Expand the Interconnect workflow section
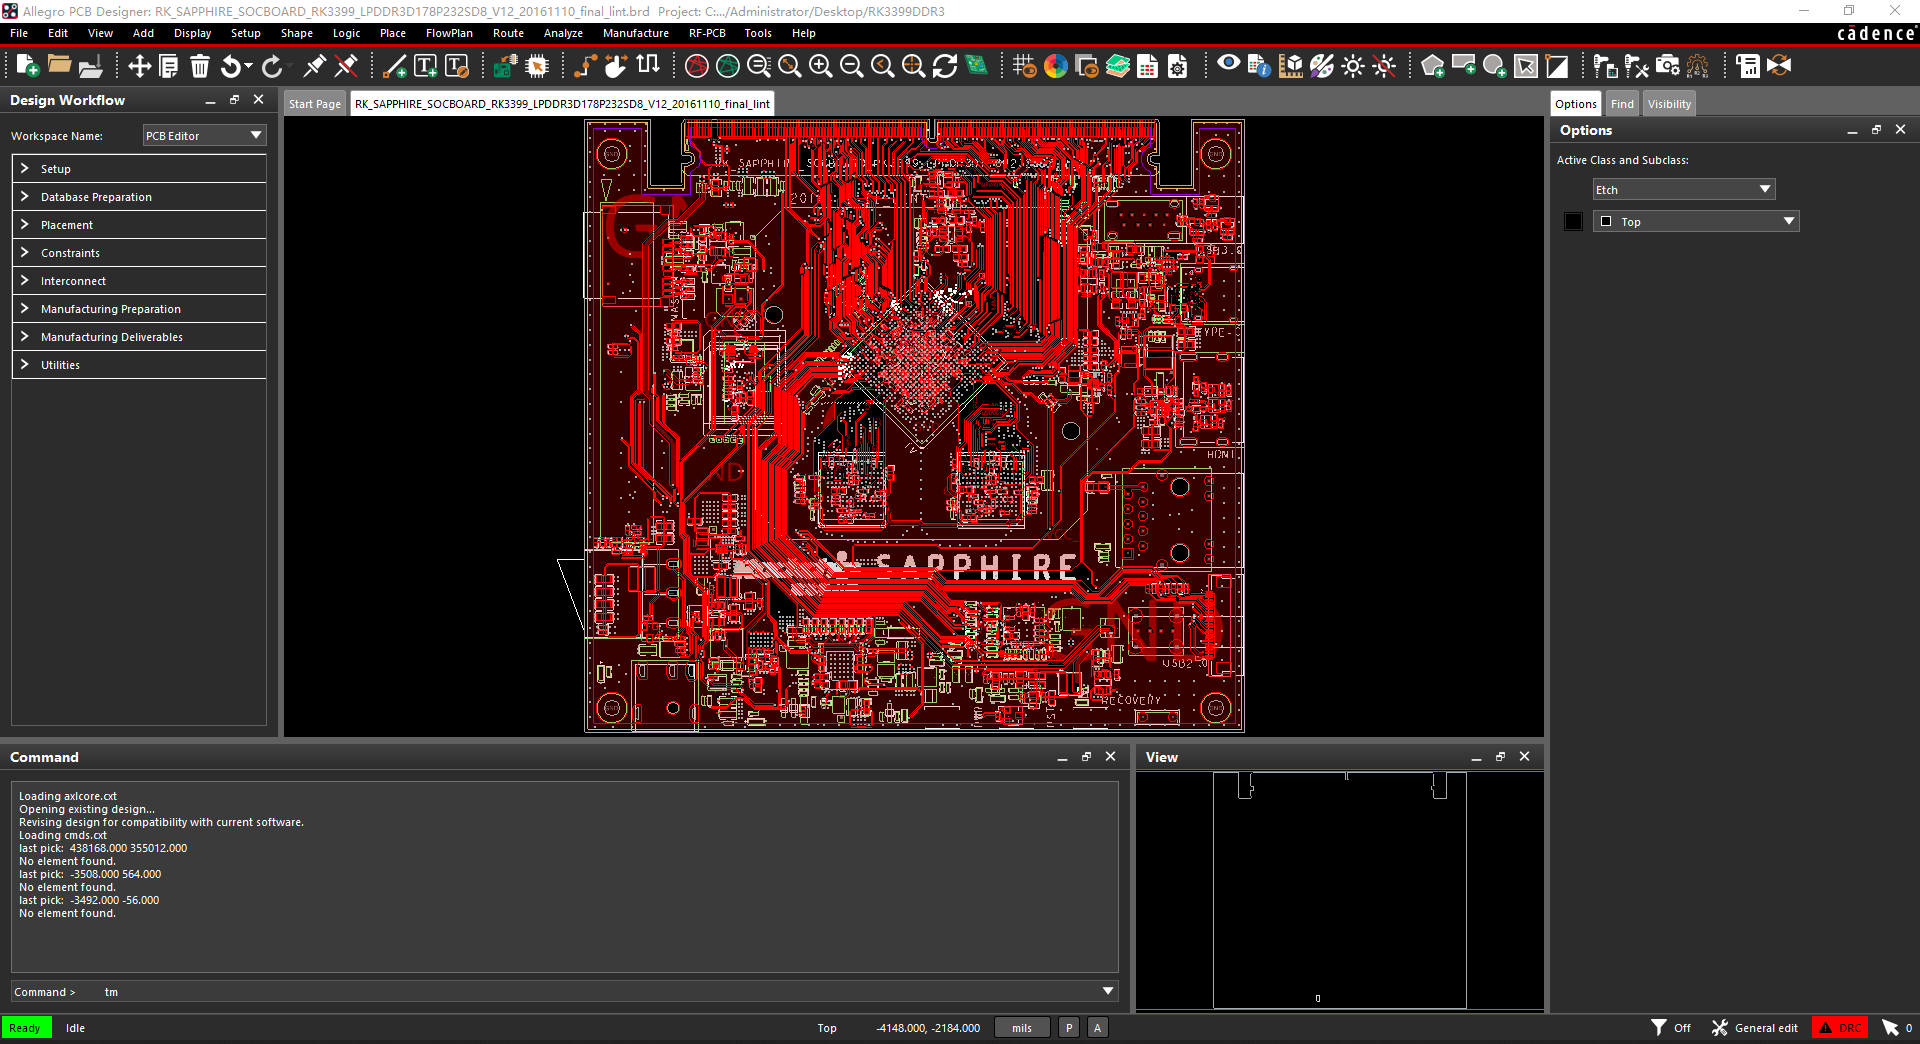 click(139, 281)
